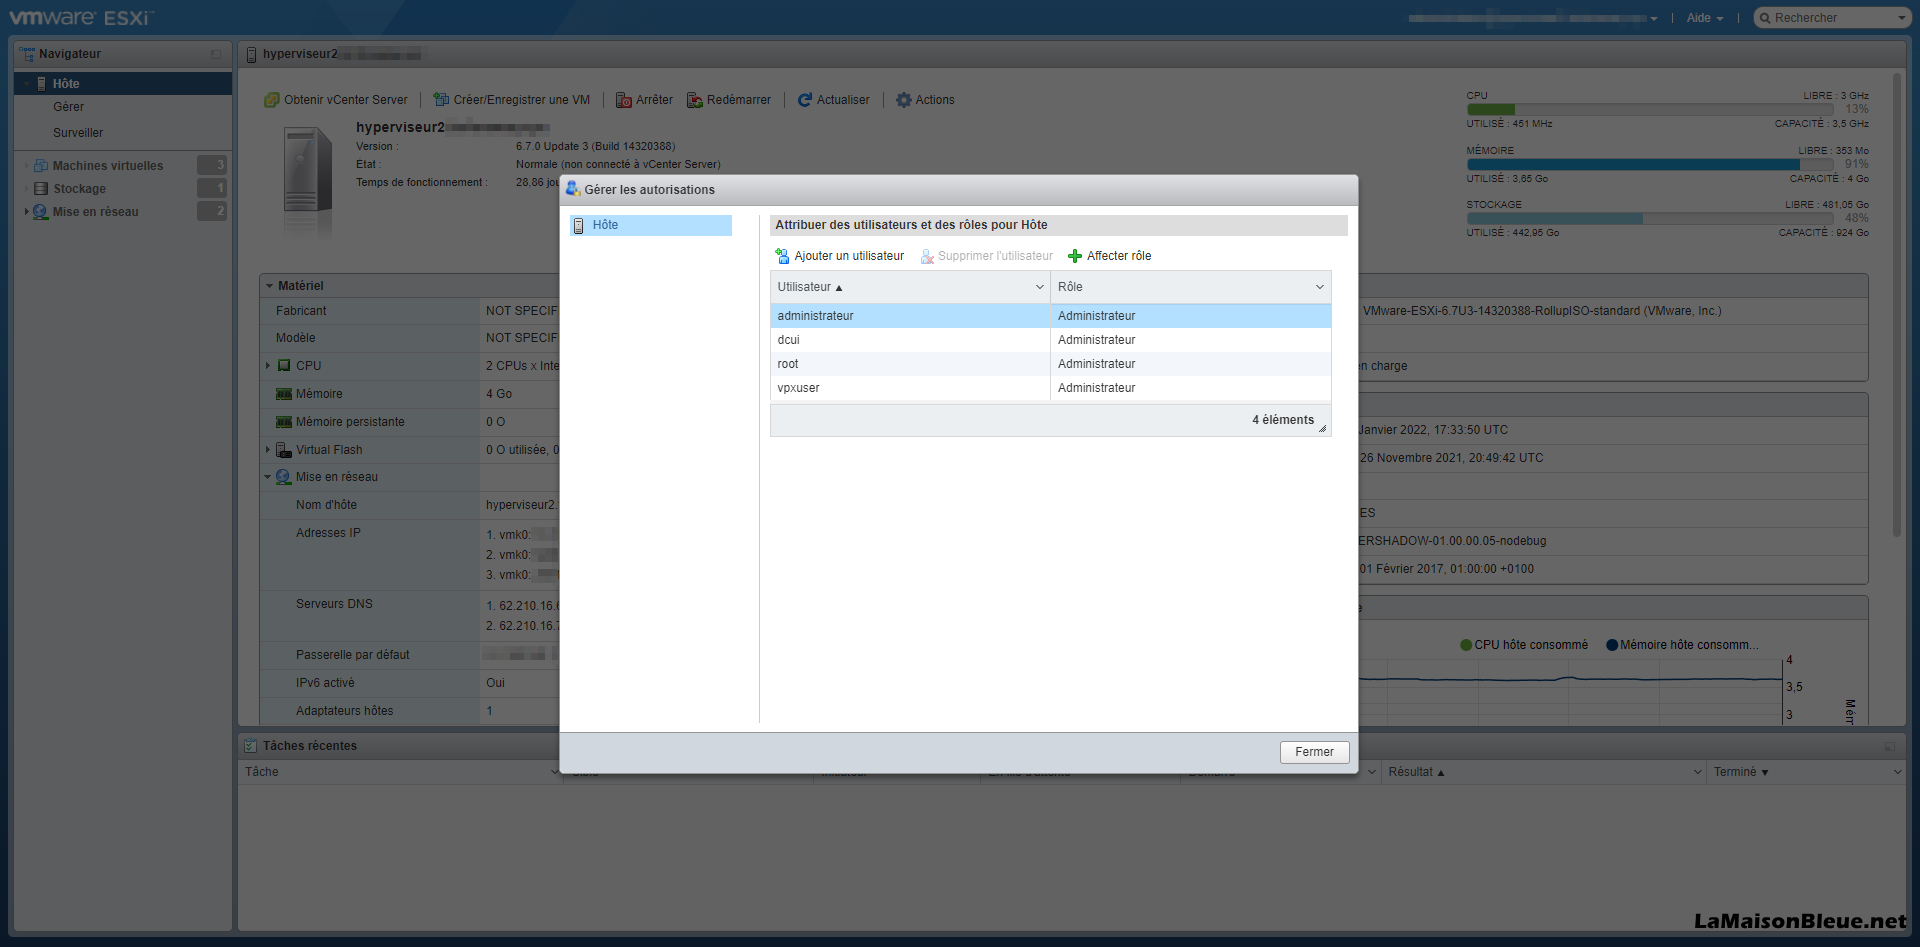Image resolution: width=1920 pixels, height=947 pixels.
Task: Open the Terminé column dropdown
Action: (1897, 772)
